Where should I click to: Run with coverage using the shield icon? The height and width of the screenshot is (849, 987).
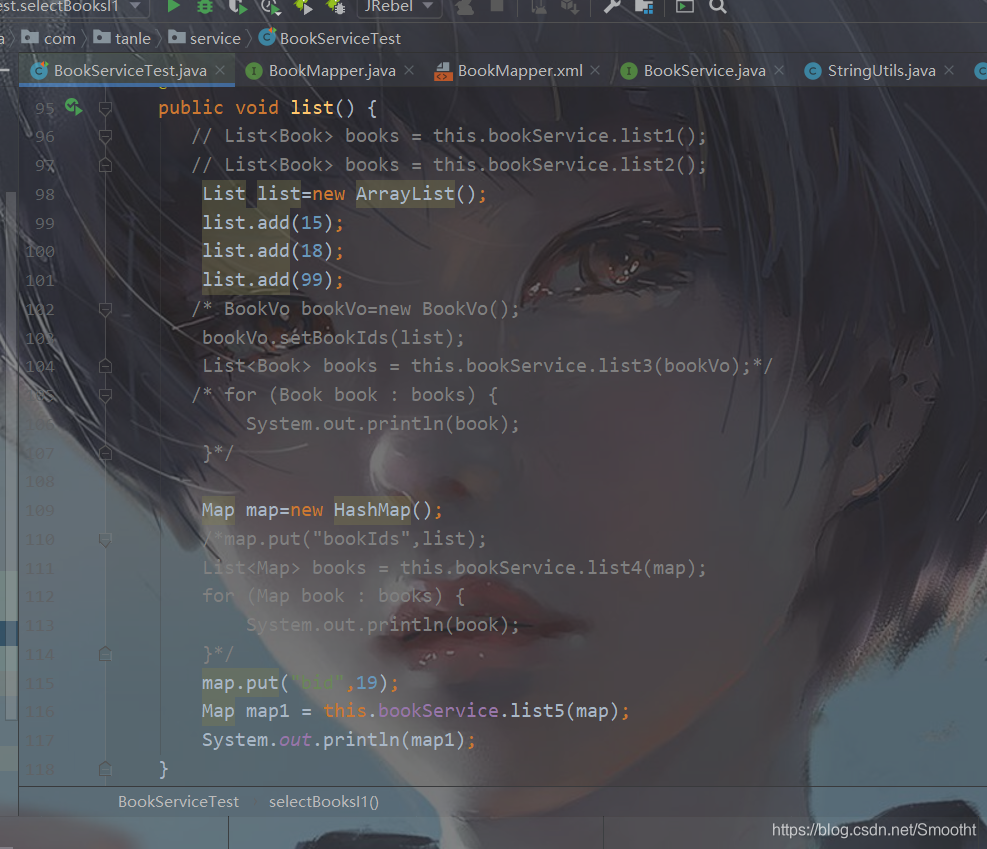[x=237, y=6]
